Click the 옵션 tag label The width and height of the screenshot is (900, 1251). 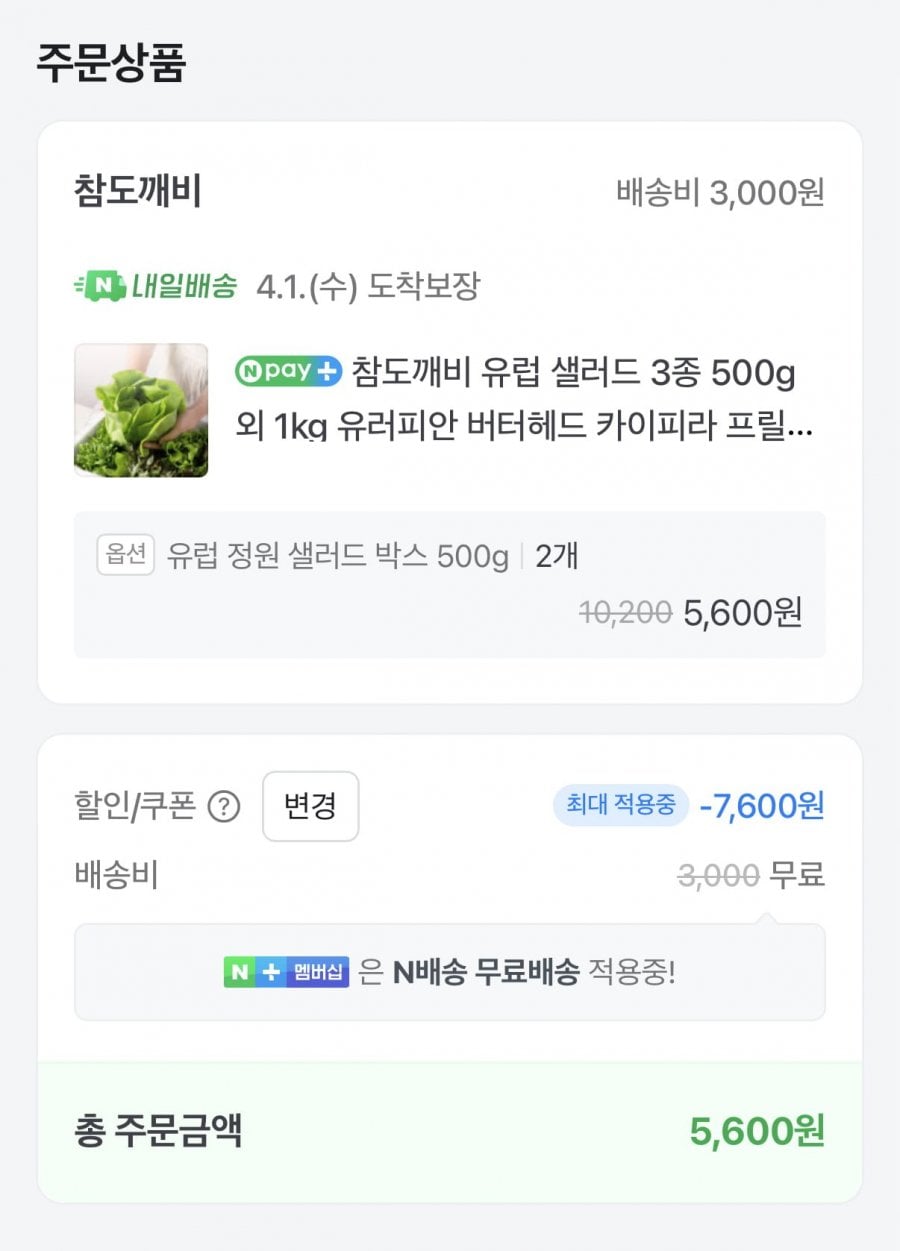125,555
